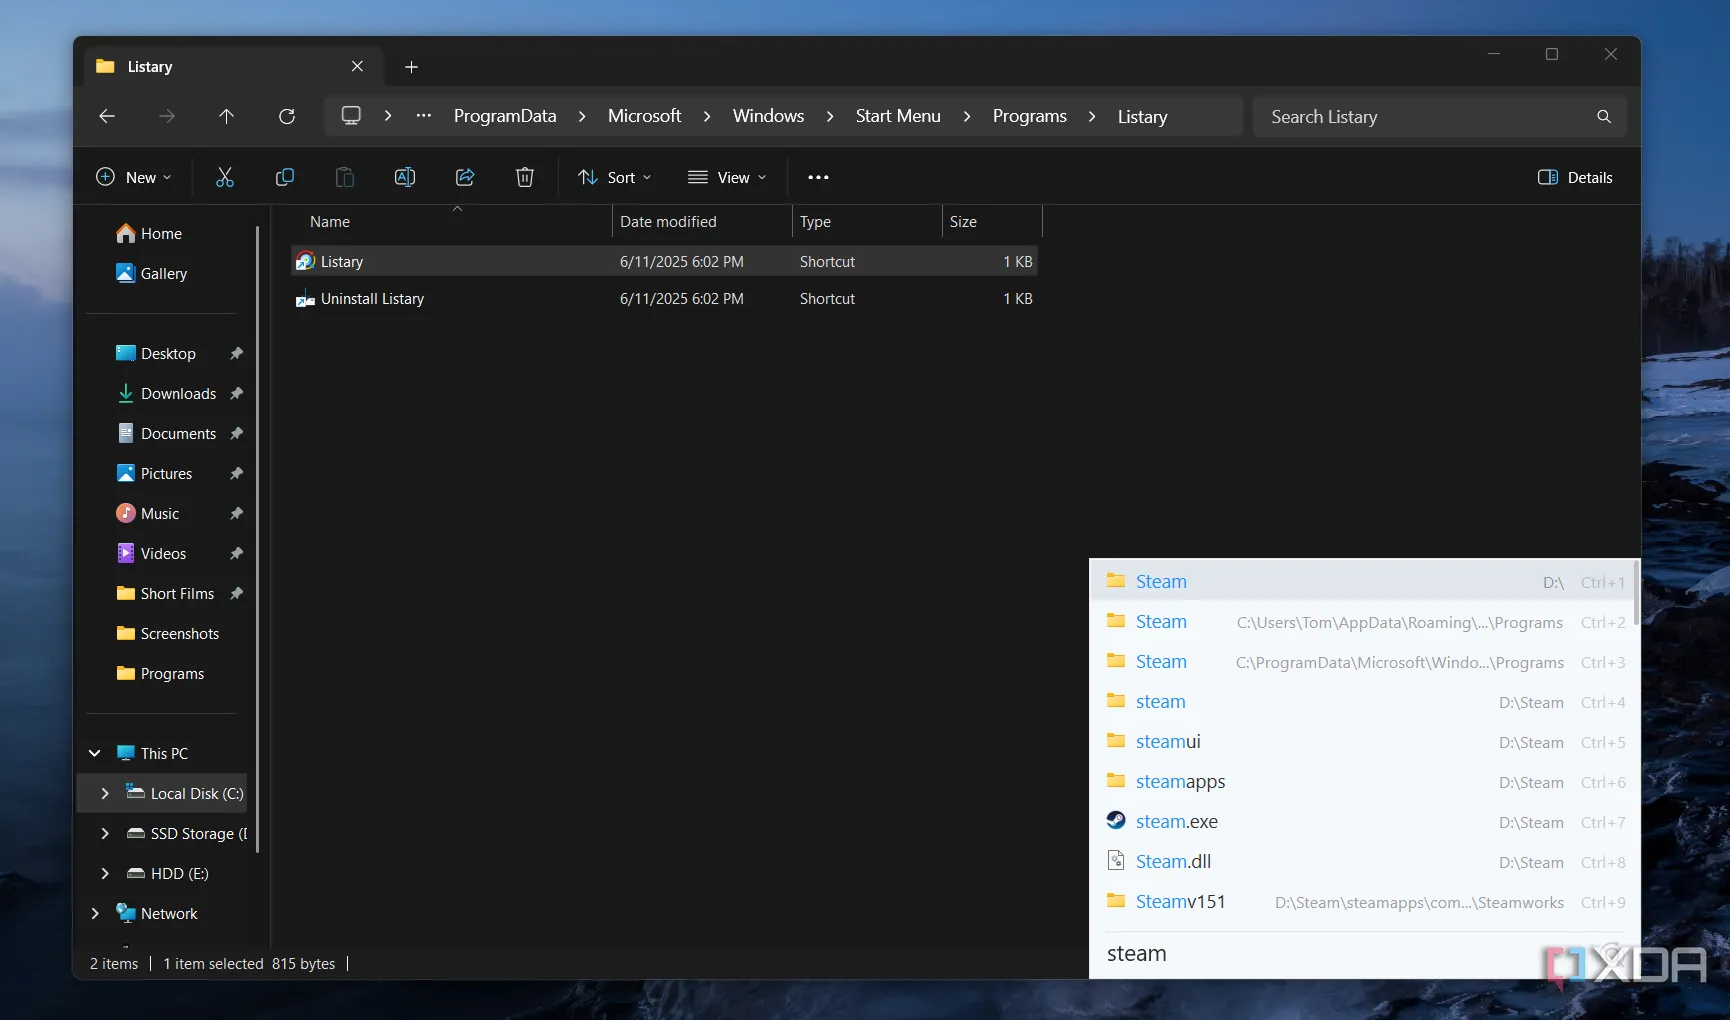Screen dimensions: 1730x1020
Task: Sort files by Date modified column
Action: point(702,221)
